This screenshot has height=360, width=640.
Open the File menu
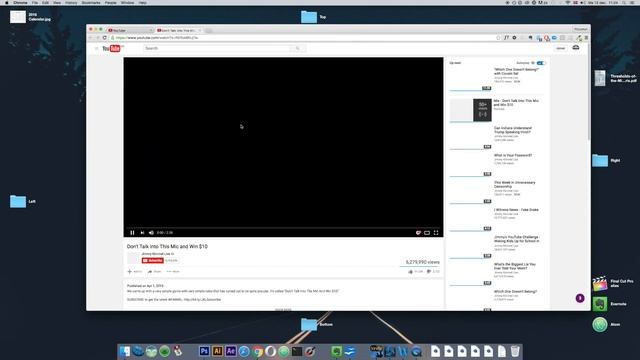35,2
